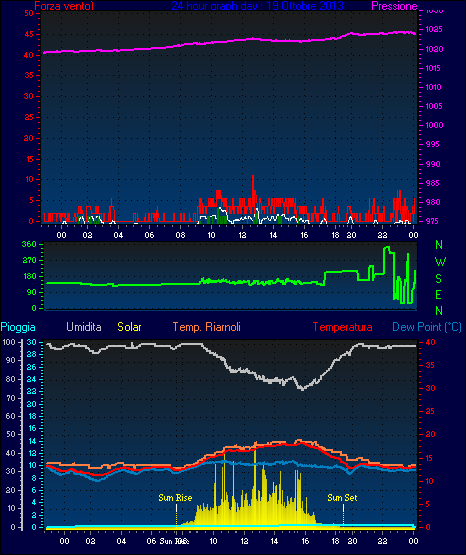Click the 1010 pressure axis value
The image size is (466, 555).
click(433, 87)
